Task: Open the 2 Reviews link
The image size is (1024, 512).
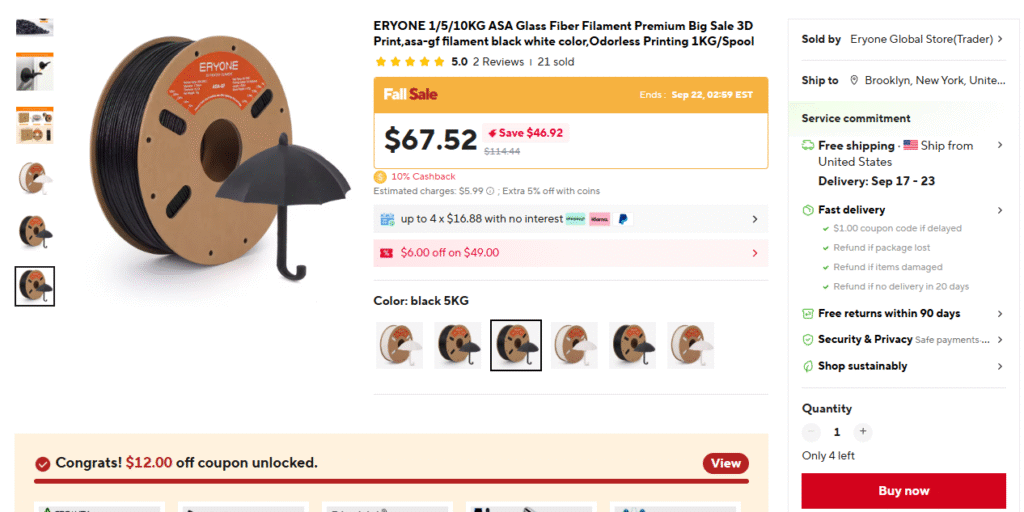Action: click(498, 62)
